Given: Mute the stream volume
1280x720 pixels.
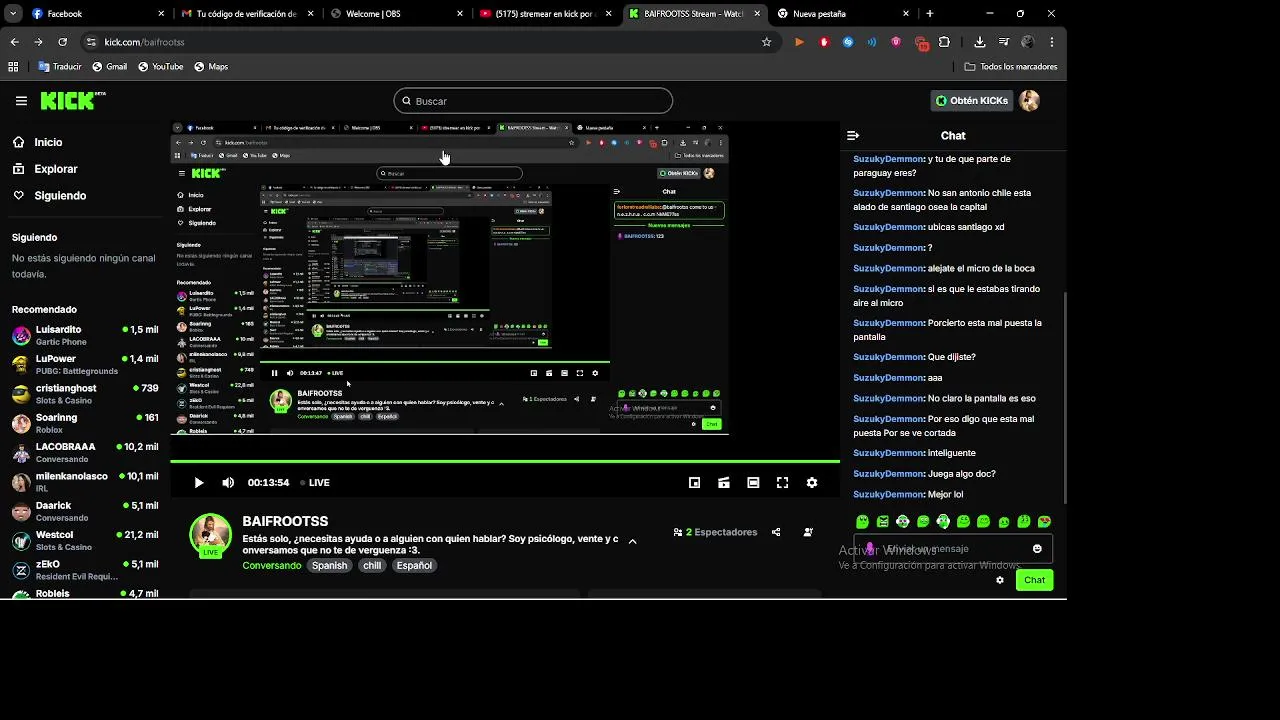Looking at the screenshot, I should 228,482.
